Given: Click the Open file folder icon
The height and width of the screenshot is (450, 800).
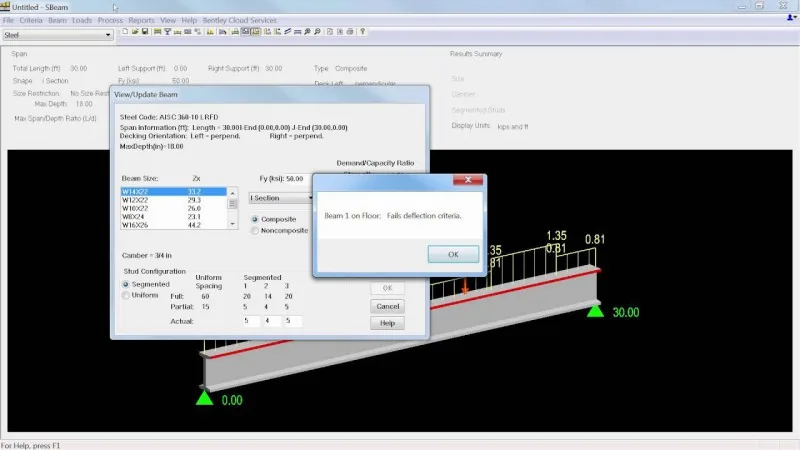Looking at the screenshot, I should (135, 32).
